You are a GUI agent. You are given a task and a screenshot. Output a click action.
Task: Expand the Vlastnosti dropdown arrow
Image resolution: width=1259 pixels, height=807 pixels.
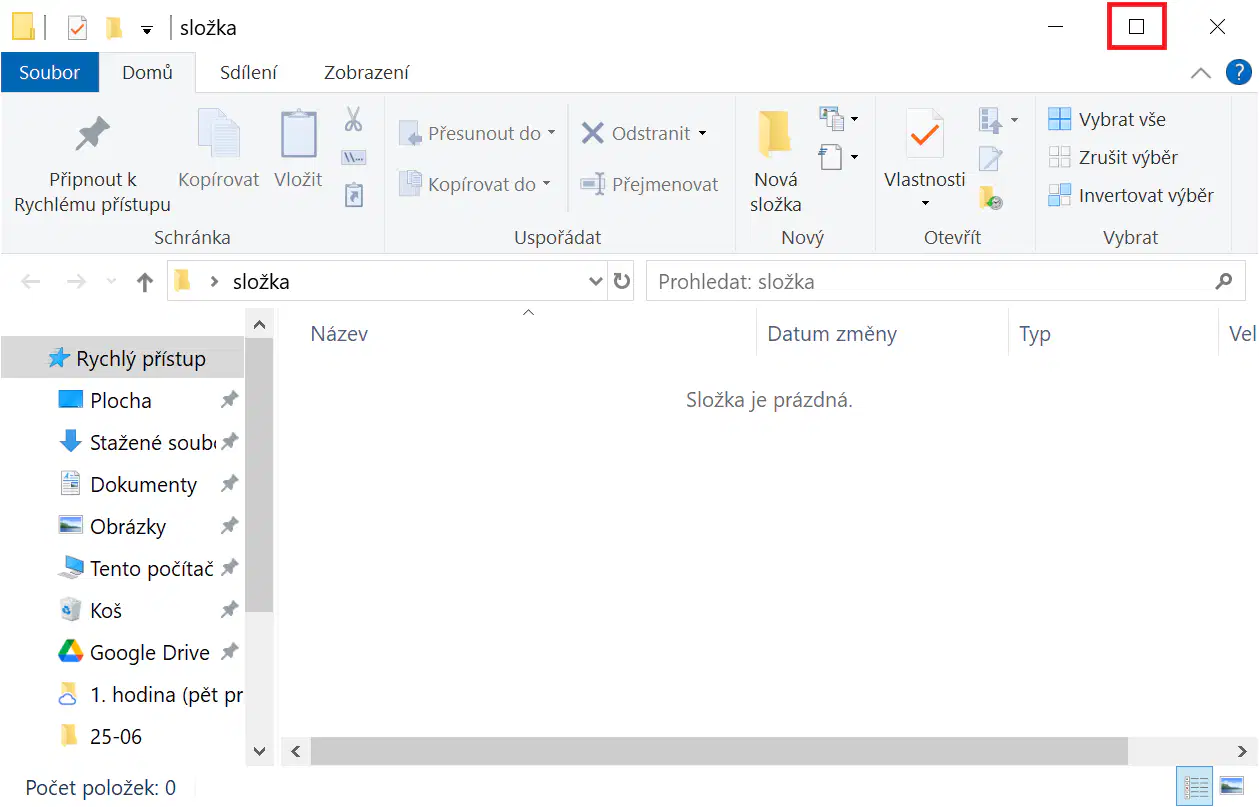pyautogui.click(x=925, y=204)
